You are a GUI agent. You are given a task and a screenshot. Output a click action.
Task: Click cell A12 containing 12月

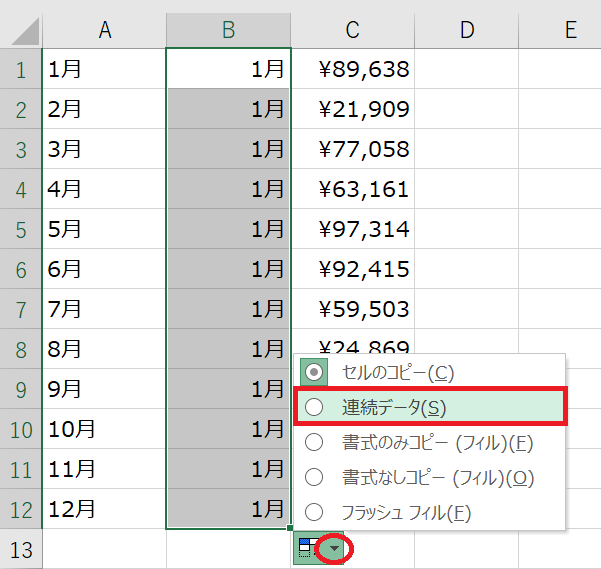[104, 509]
